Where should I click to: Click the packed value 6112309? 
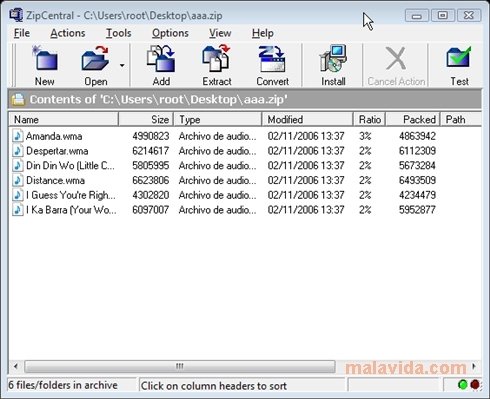(417, 151)
